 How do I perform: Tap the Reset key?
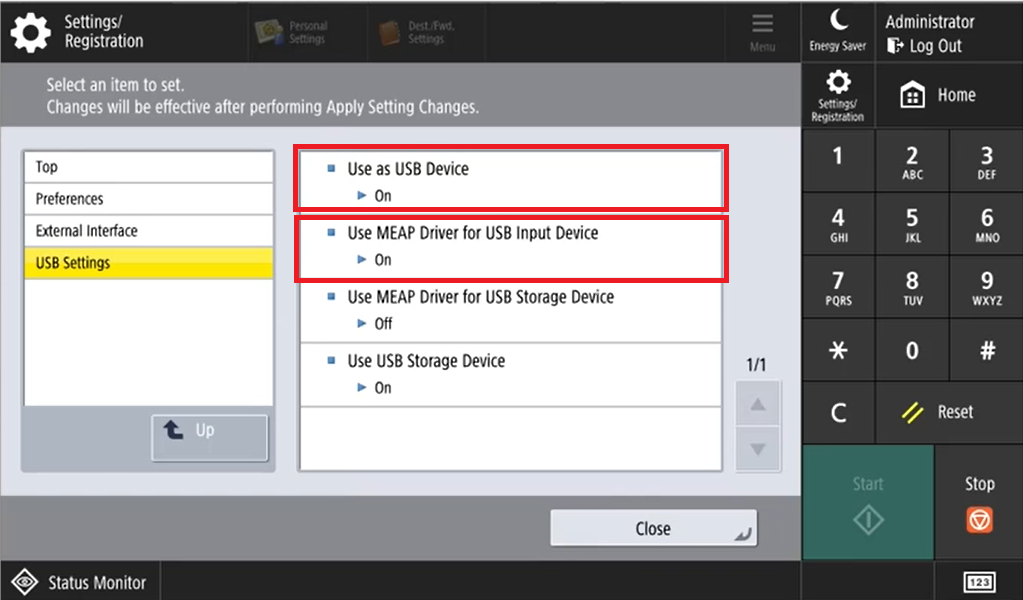pyautogui.click(x=938, y=412)
